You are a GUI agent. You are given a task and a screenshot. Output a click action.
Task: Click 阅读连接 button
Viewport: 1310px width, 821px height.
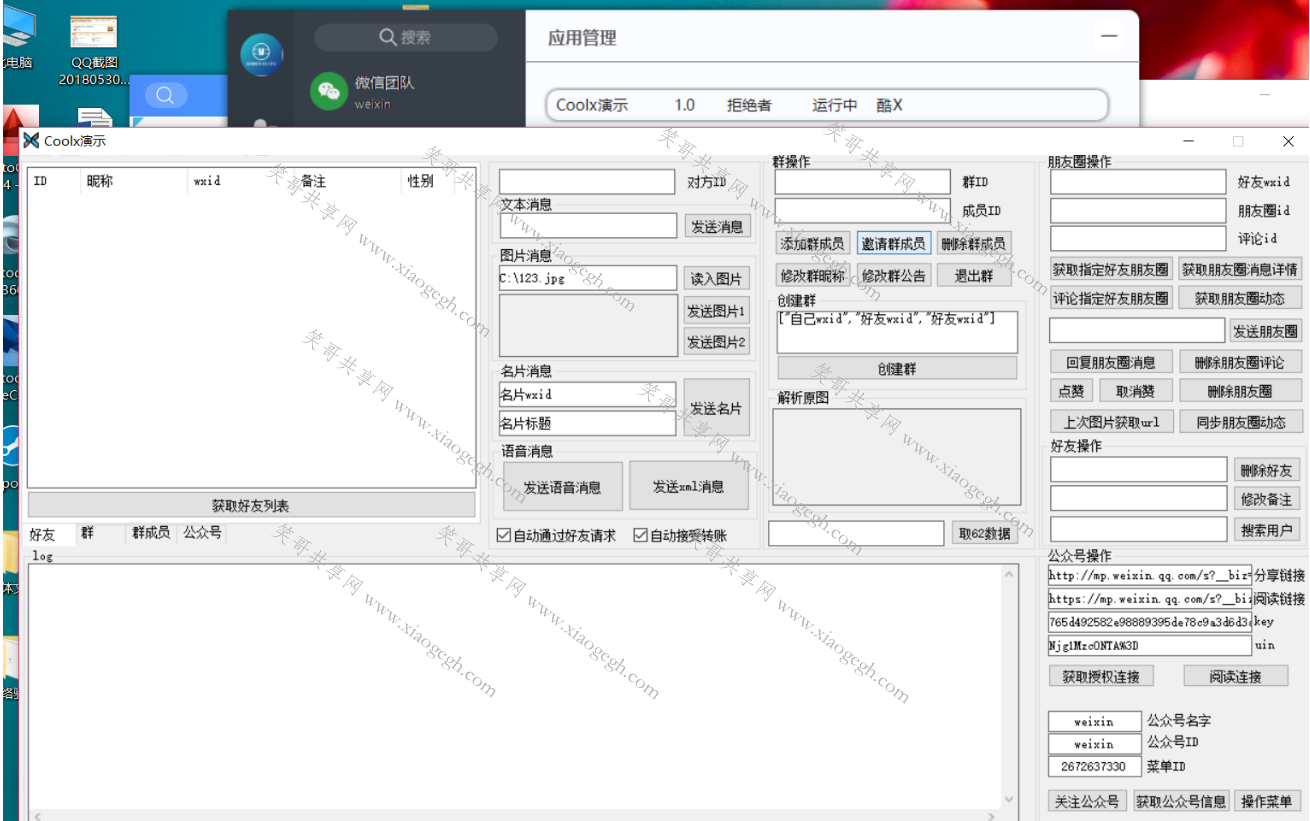pyautogui.click(x=1236, y=676)
